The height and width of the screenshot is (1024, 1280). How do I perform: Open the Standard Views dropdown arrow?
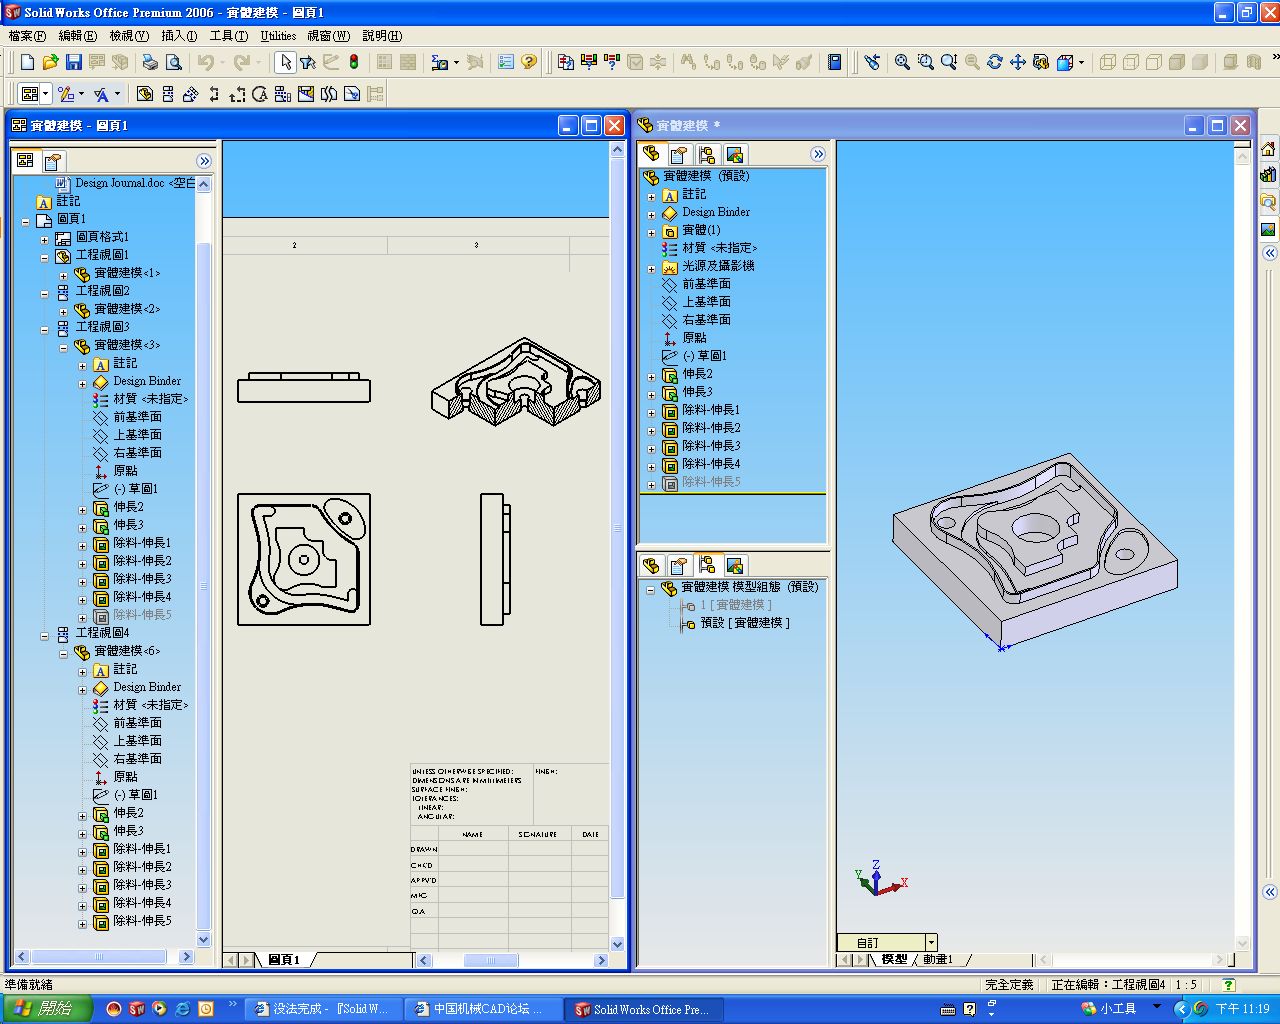coord(1081,62)
